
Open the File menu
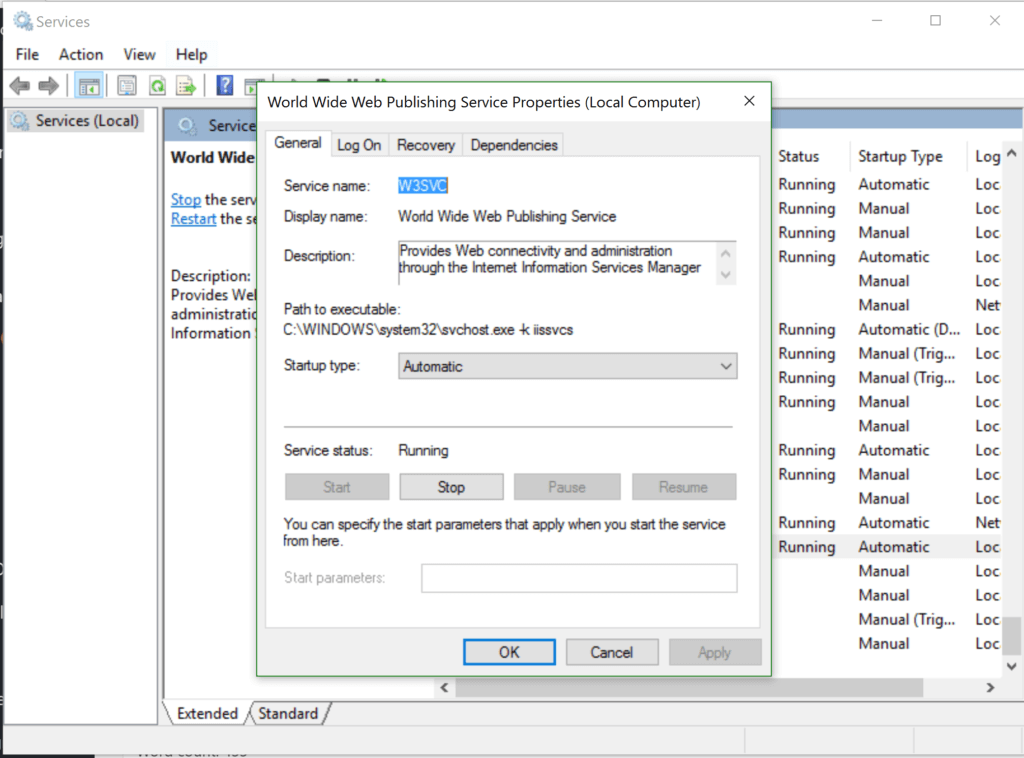click(27, 55)
